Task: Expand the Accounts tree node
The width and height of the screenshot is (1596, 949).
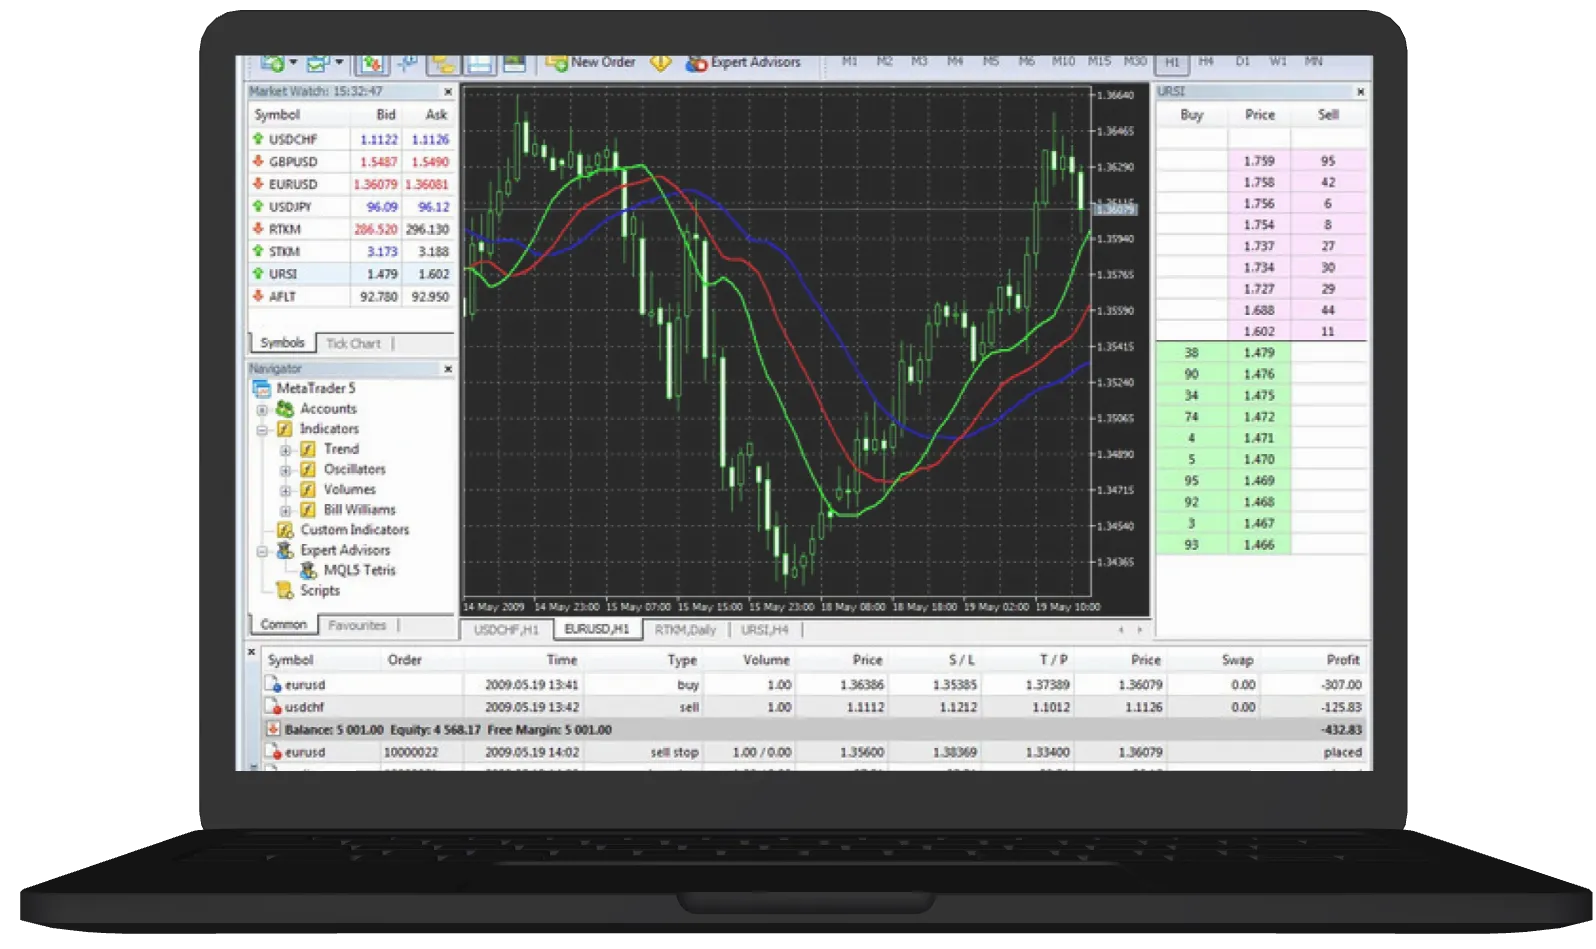Action: pyautogui.click(x=262, y=409)
